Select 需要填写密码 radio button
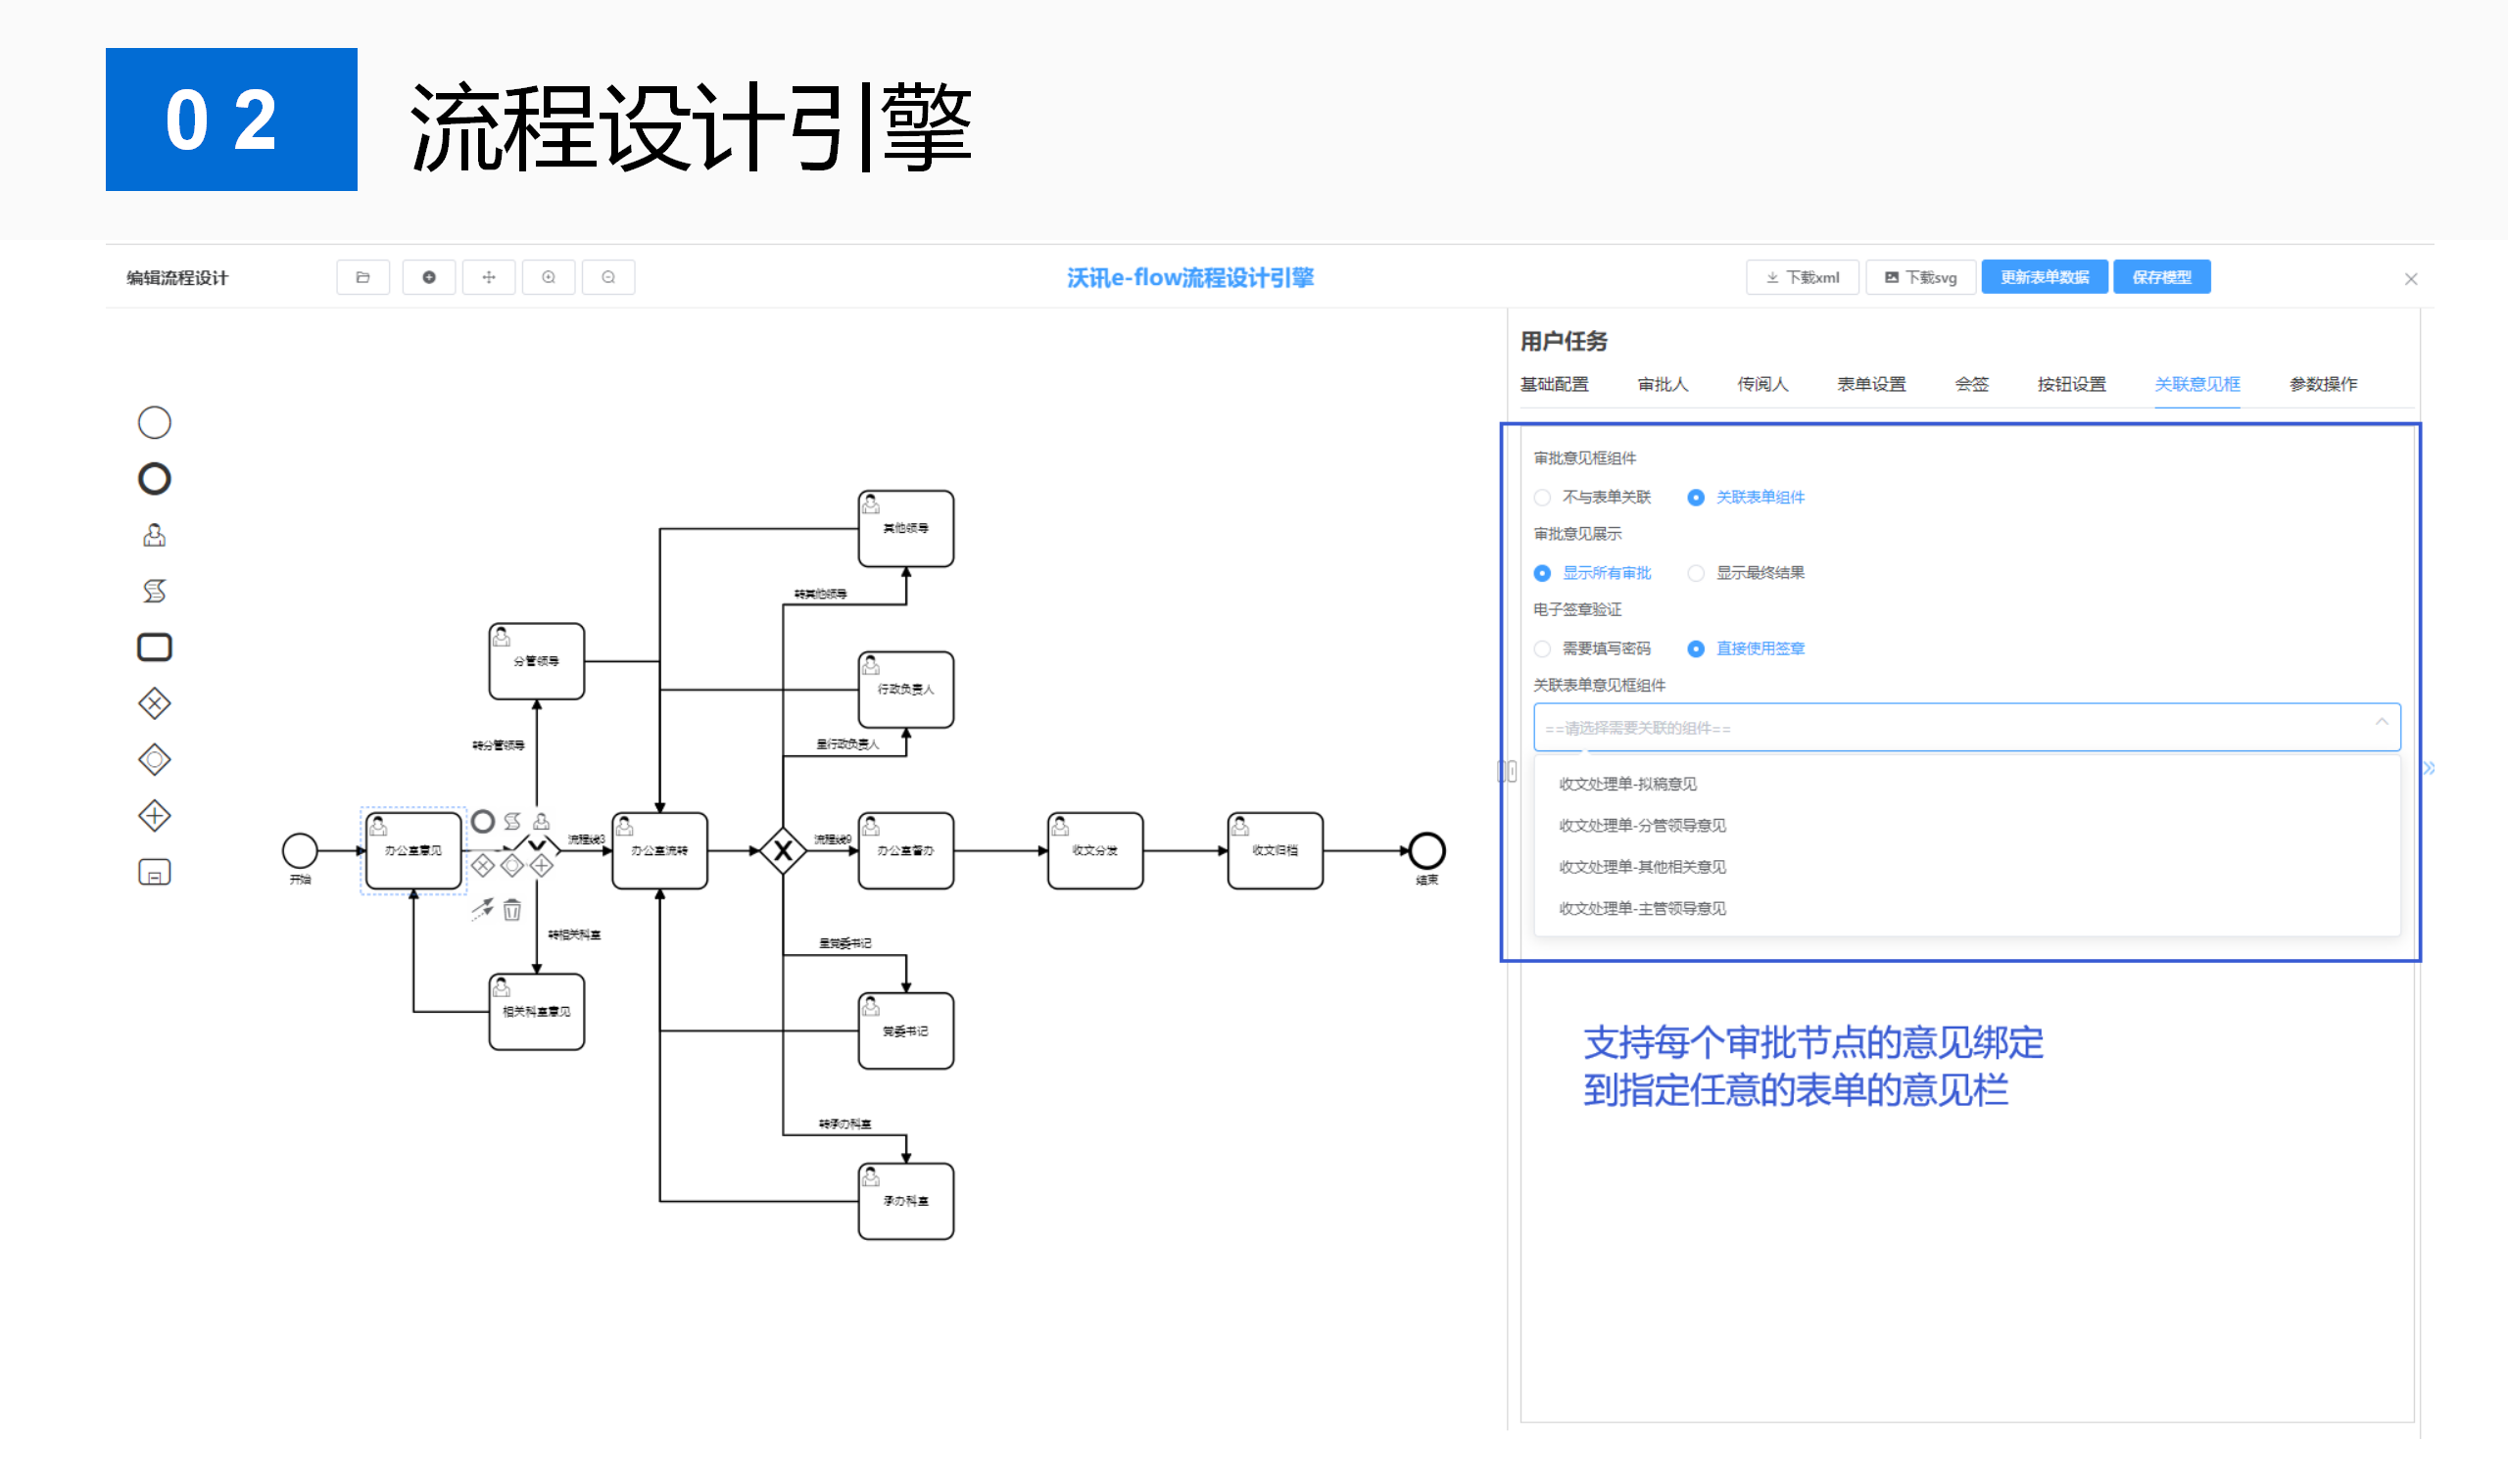Image resolution: width=2508 pixels, height=1484 pixels. coord(1542,649)
